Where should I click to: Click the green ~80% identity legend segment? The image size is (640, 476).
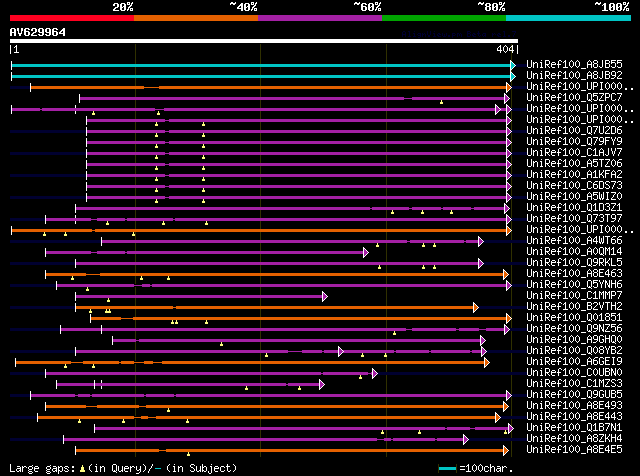point(444,18)
